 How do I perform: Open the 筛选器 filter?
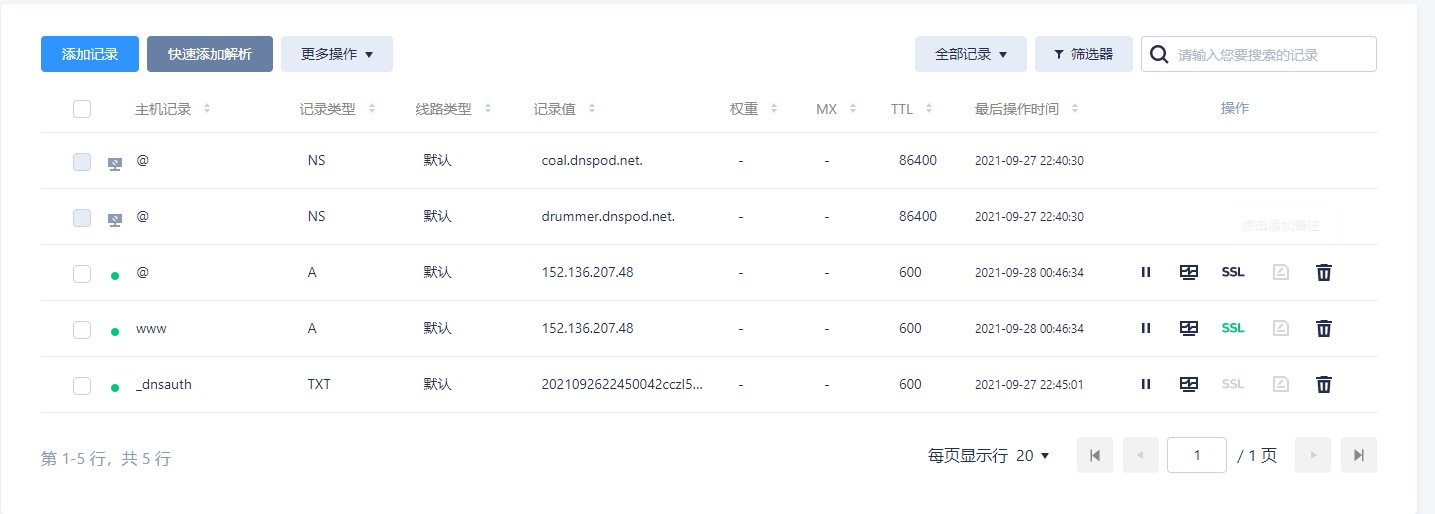pos(1084,54)
